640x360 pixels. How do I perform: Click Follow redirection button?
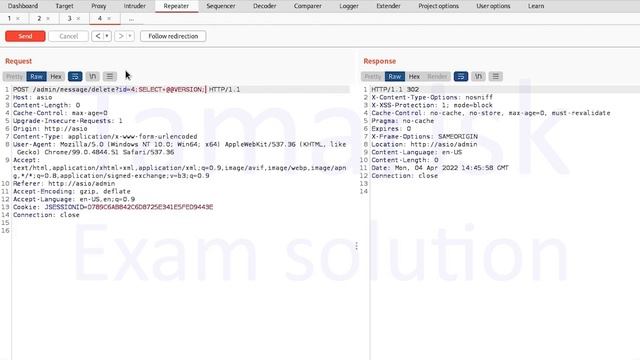point(173,36)
